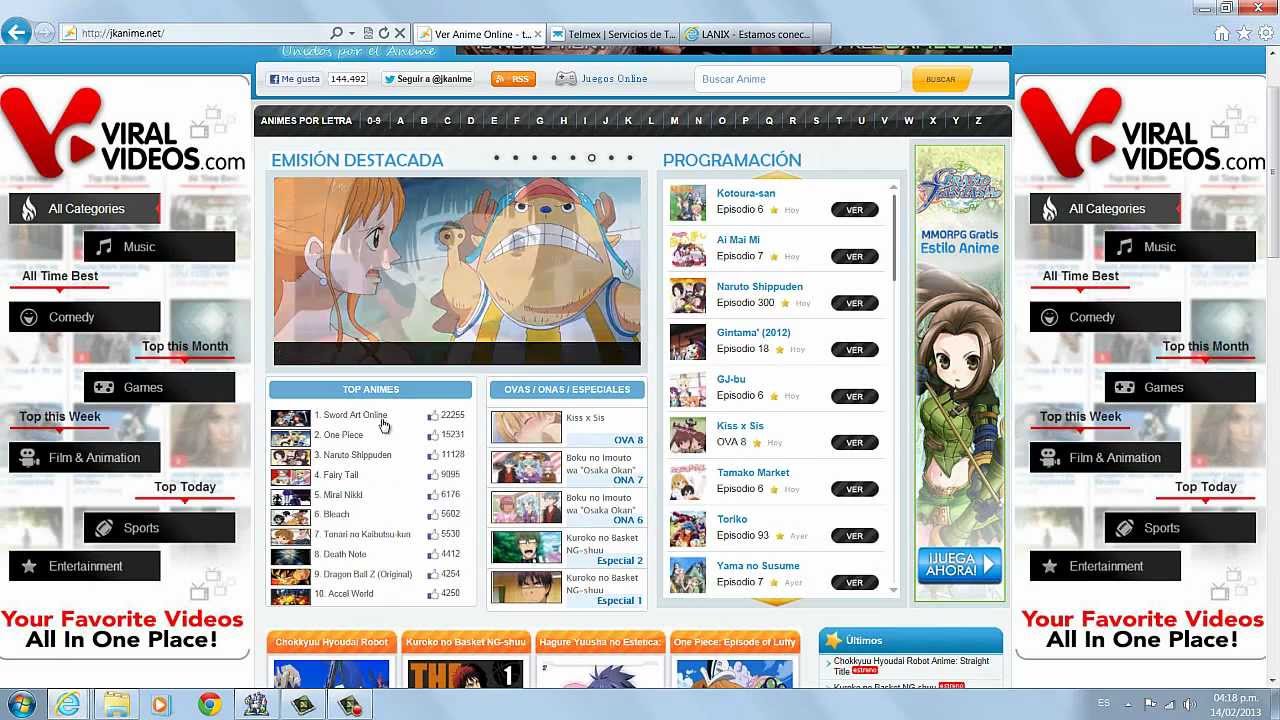Image resolution: width=1280 pixels, height=720 pixels.
Task: Click the jkanime.net URL address field
Action: (x=195, y=33)
